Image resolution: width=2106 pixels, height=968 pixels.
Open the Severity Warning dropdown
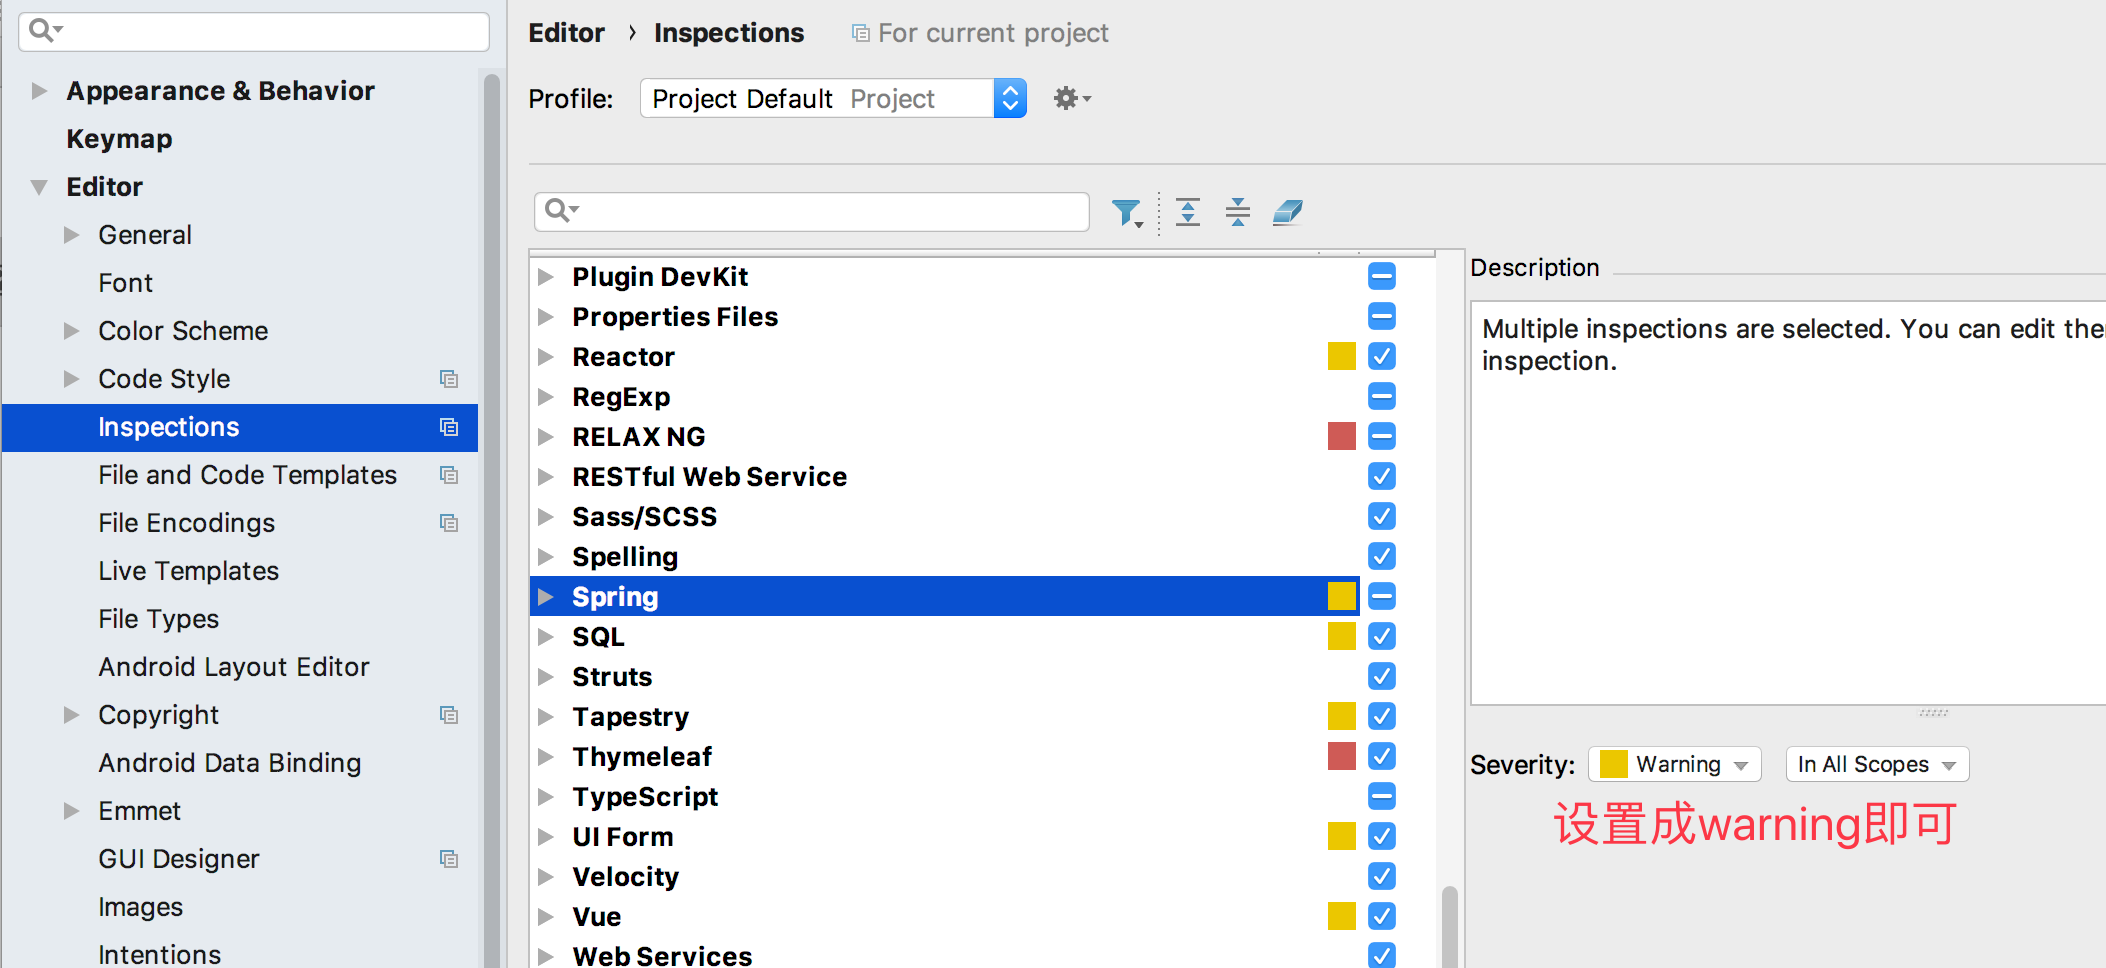click(1675, 764)
